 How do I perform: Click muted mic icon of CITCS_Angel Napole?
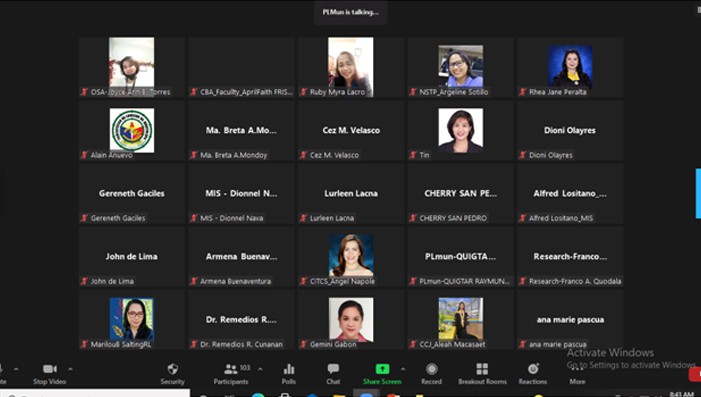304,281
